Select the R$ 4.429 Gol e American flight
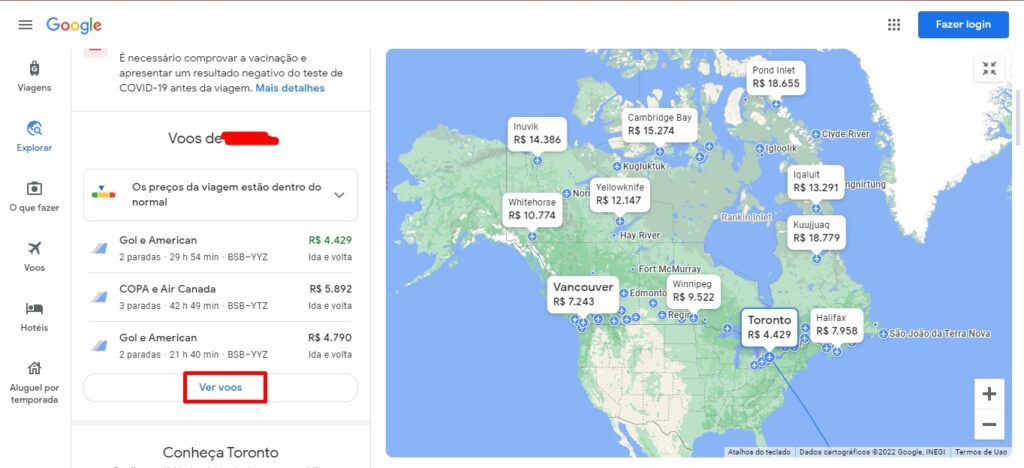 (221, 248)
